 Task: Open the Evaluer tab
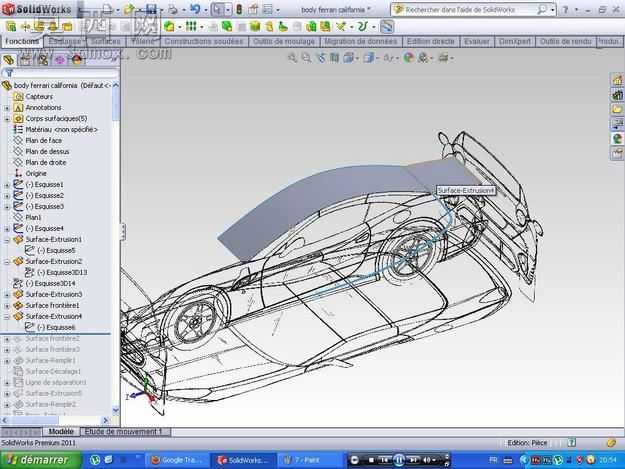[477, 41]
